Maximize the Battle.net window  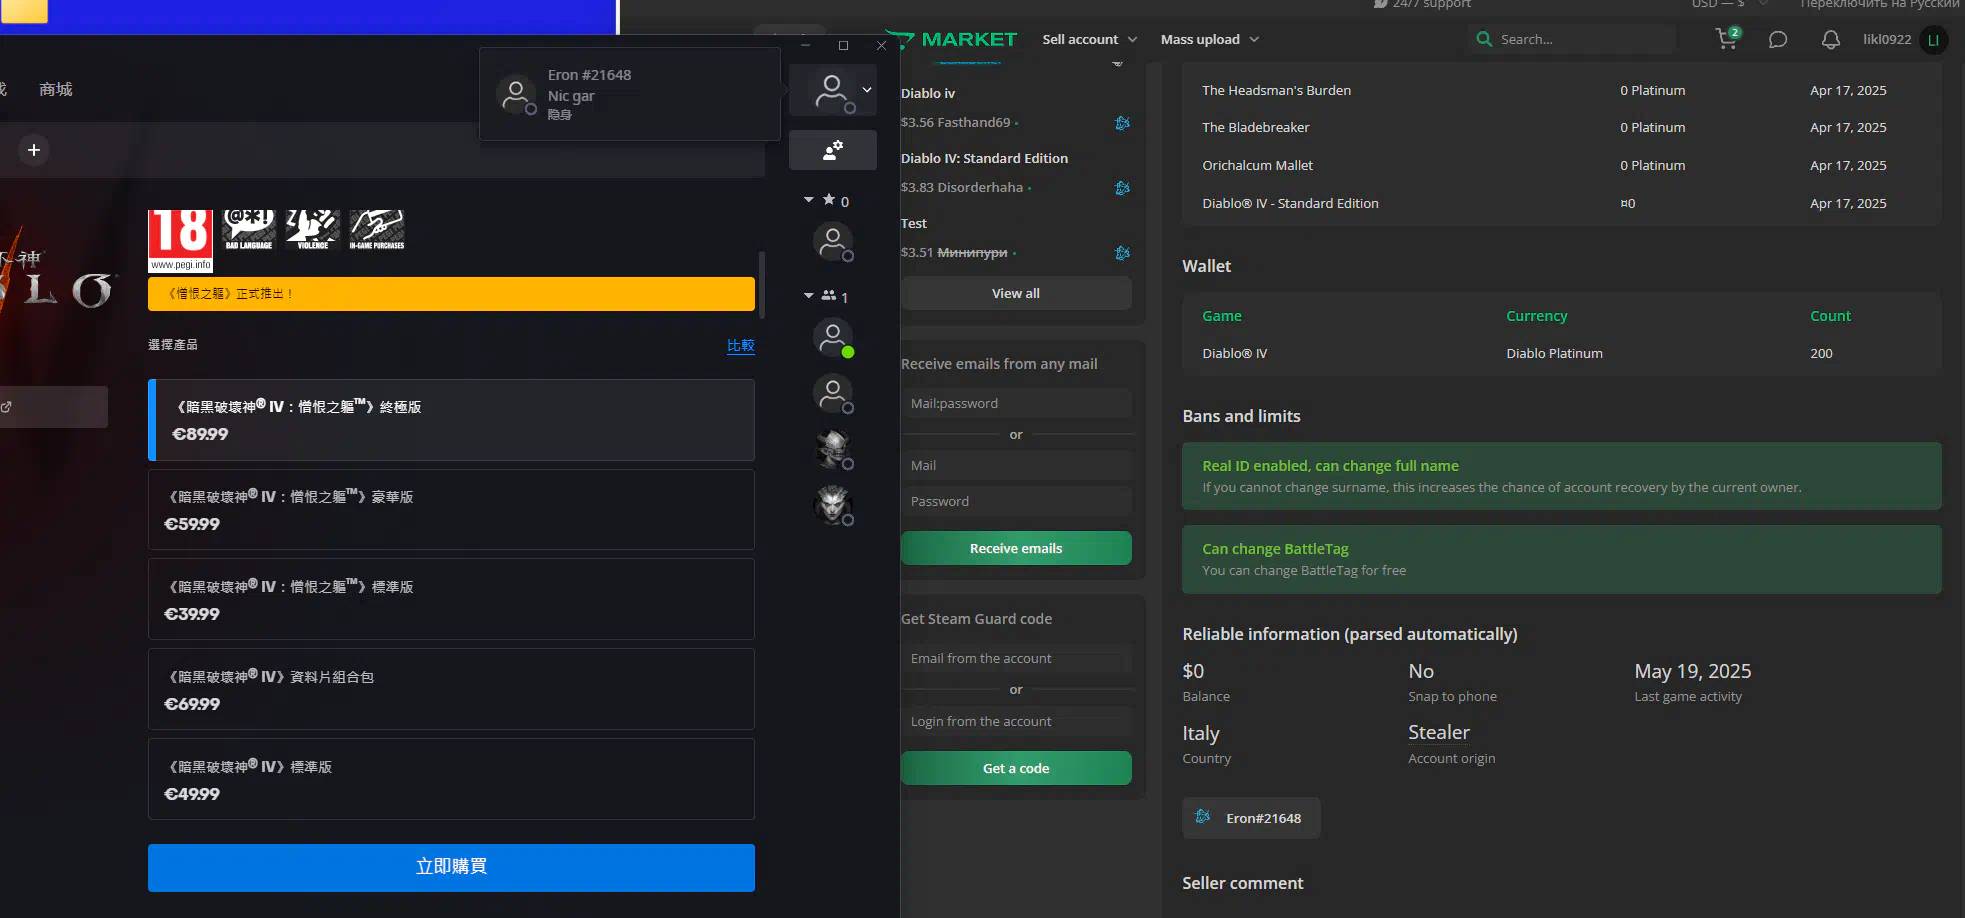pos(843,46)
